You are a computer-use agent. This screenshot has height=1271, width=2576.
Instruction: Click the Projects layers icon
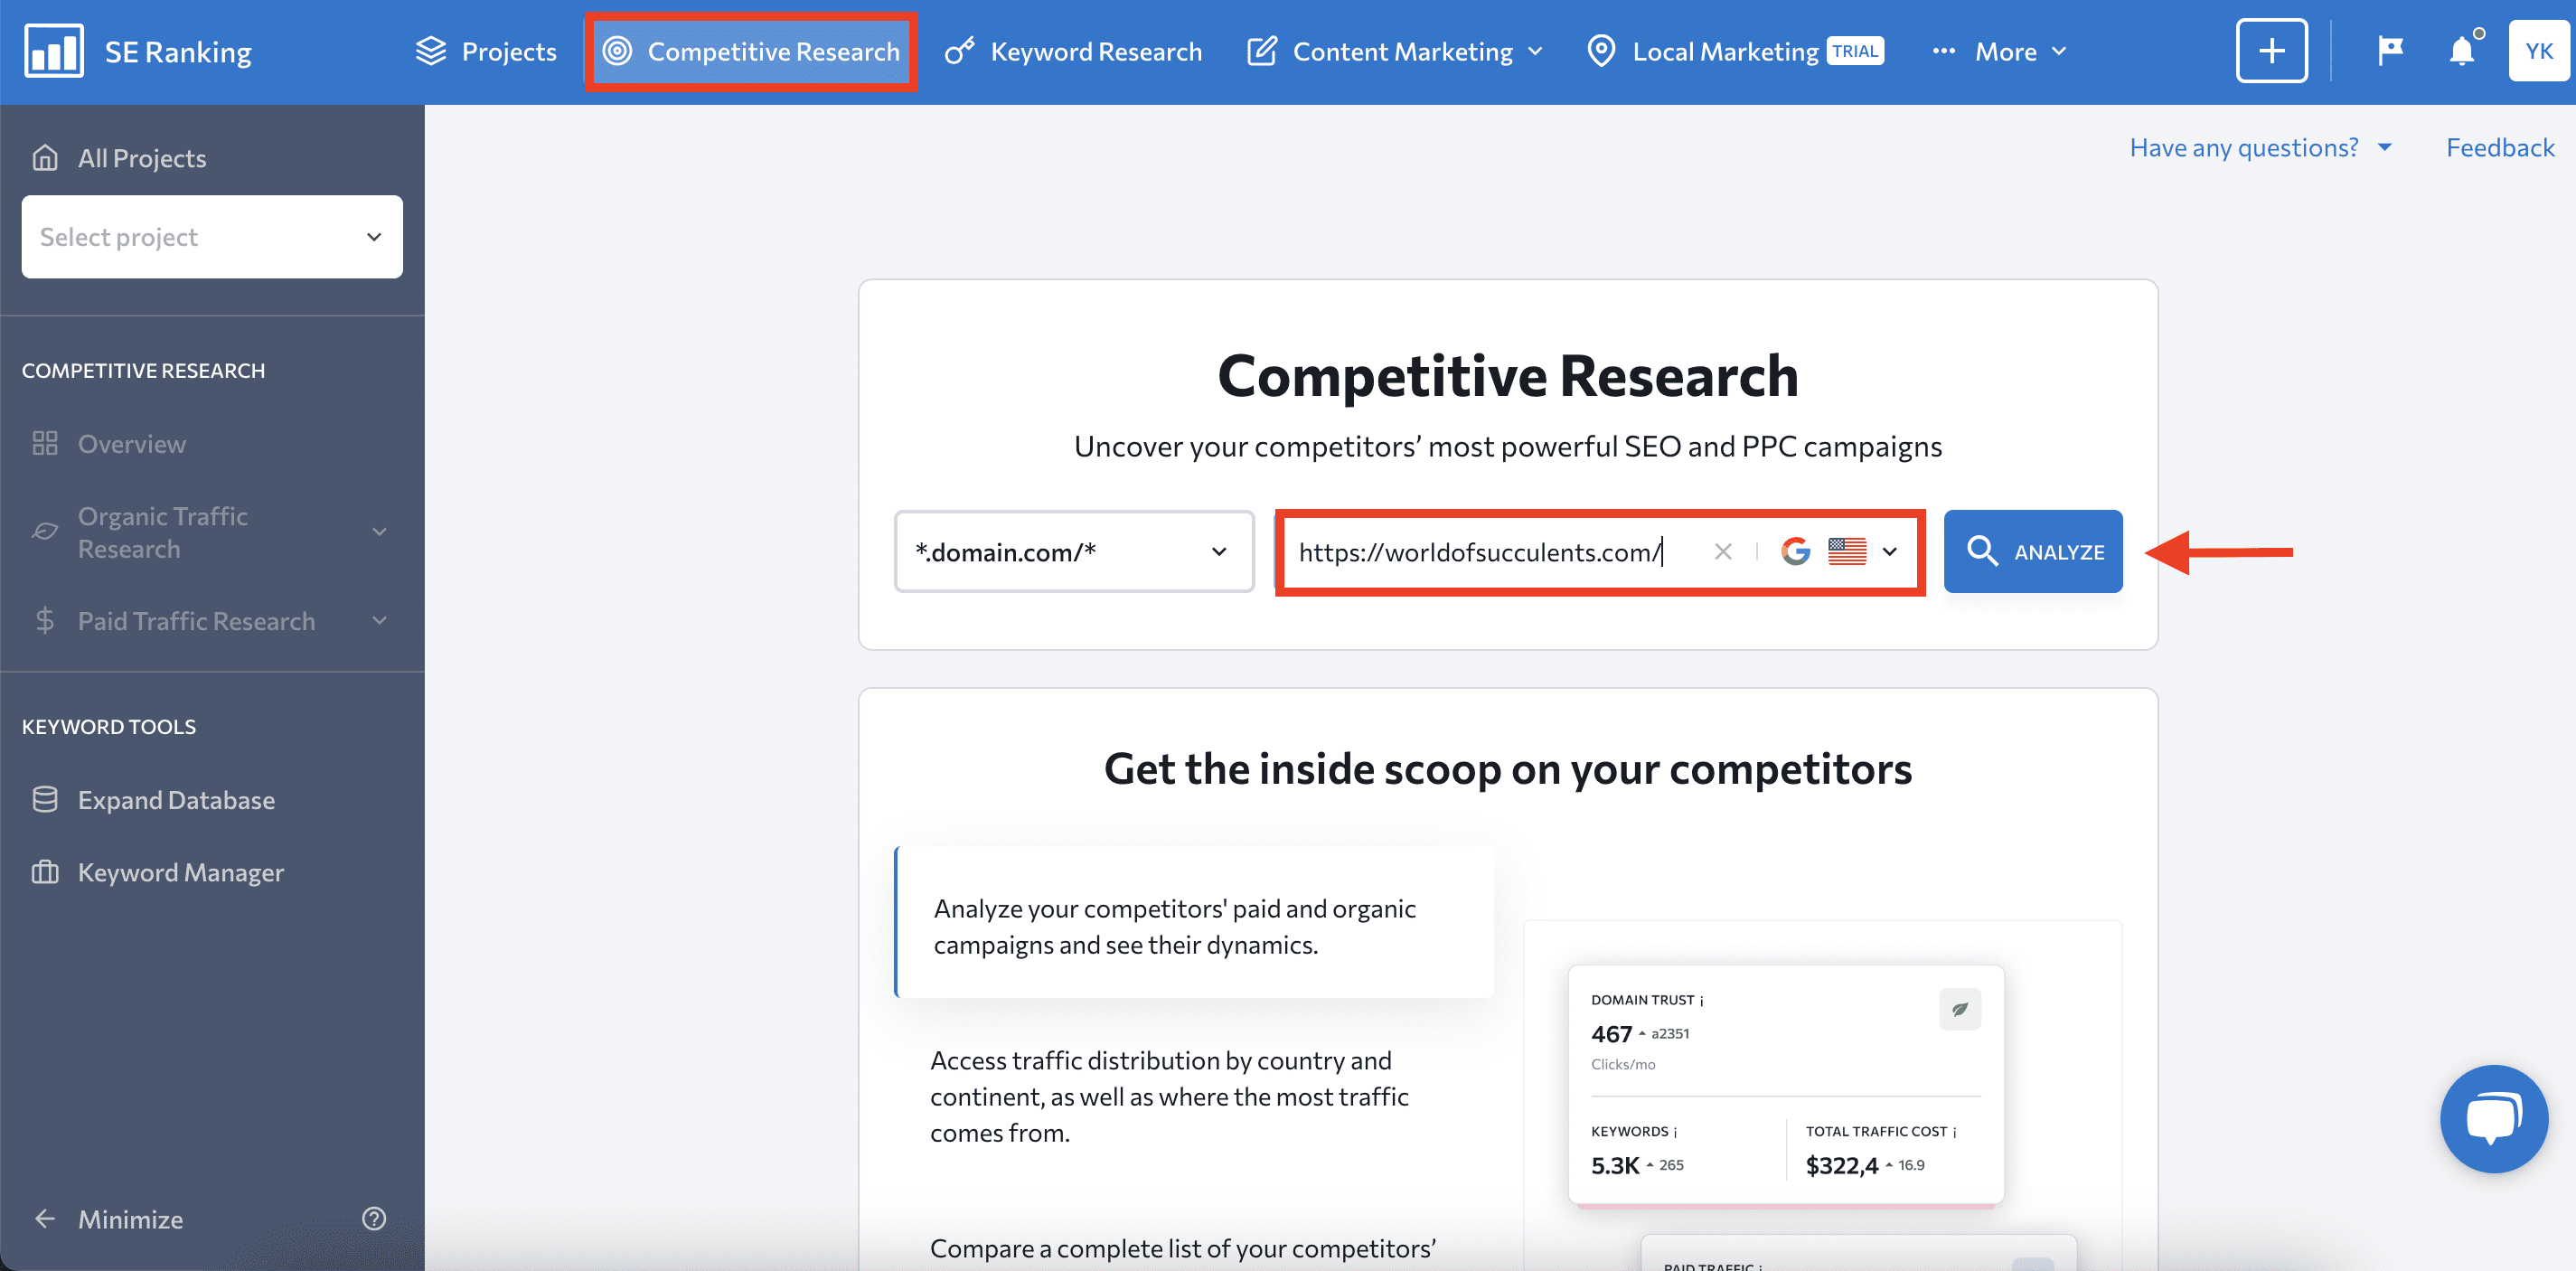[431, 51]
